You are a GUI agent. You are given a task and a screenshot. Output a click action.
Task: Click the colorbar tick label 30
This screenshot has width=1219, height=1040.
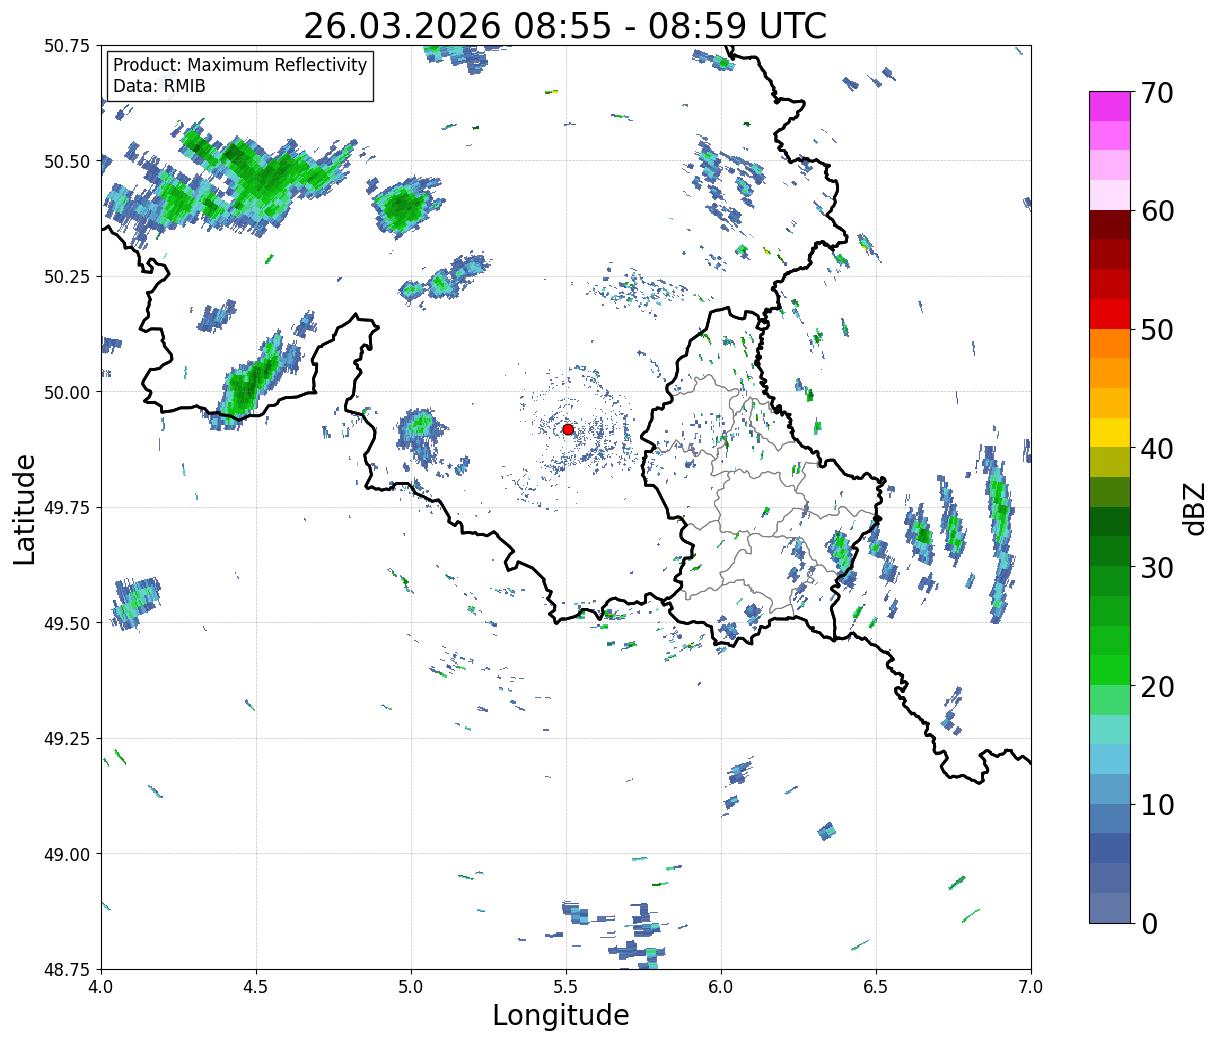click(x=1157, y=567)
